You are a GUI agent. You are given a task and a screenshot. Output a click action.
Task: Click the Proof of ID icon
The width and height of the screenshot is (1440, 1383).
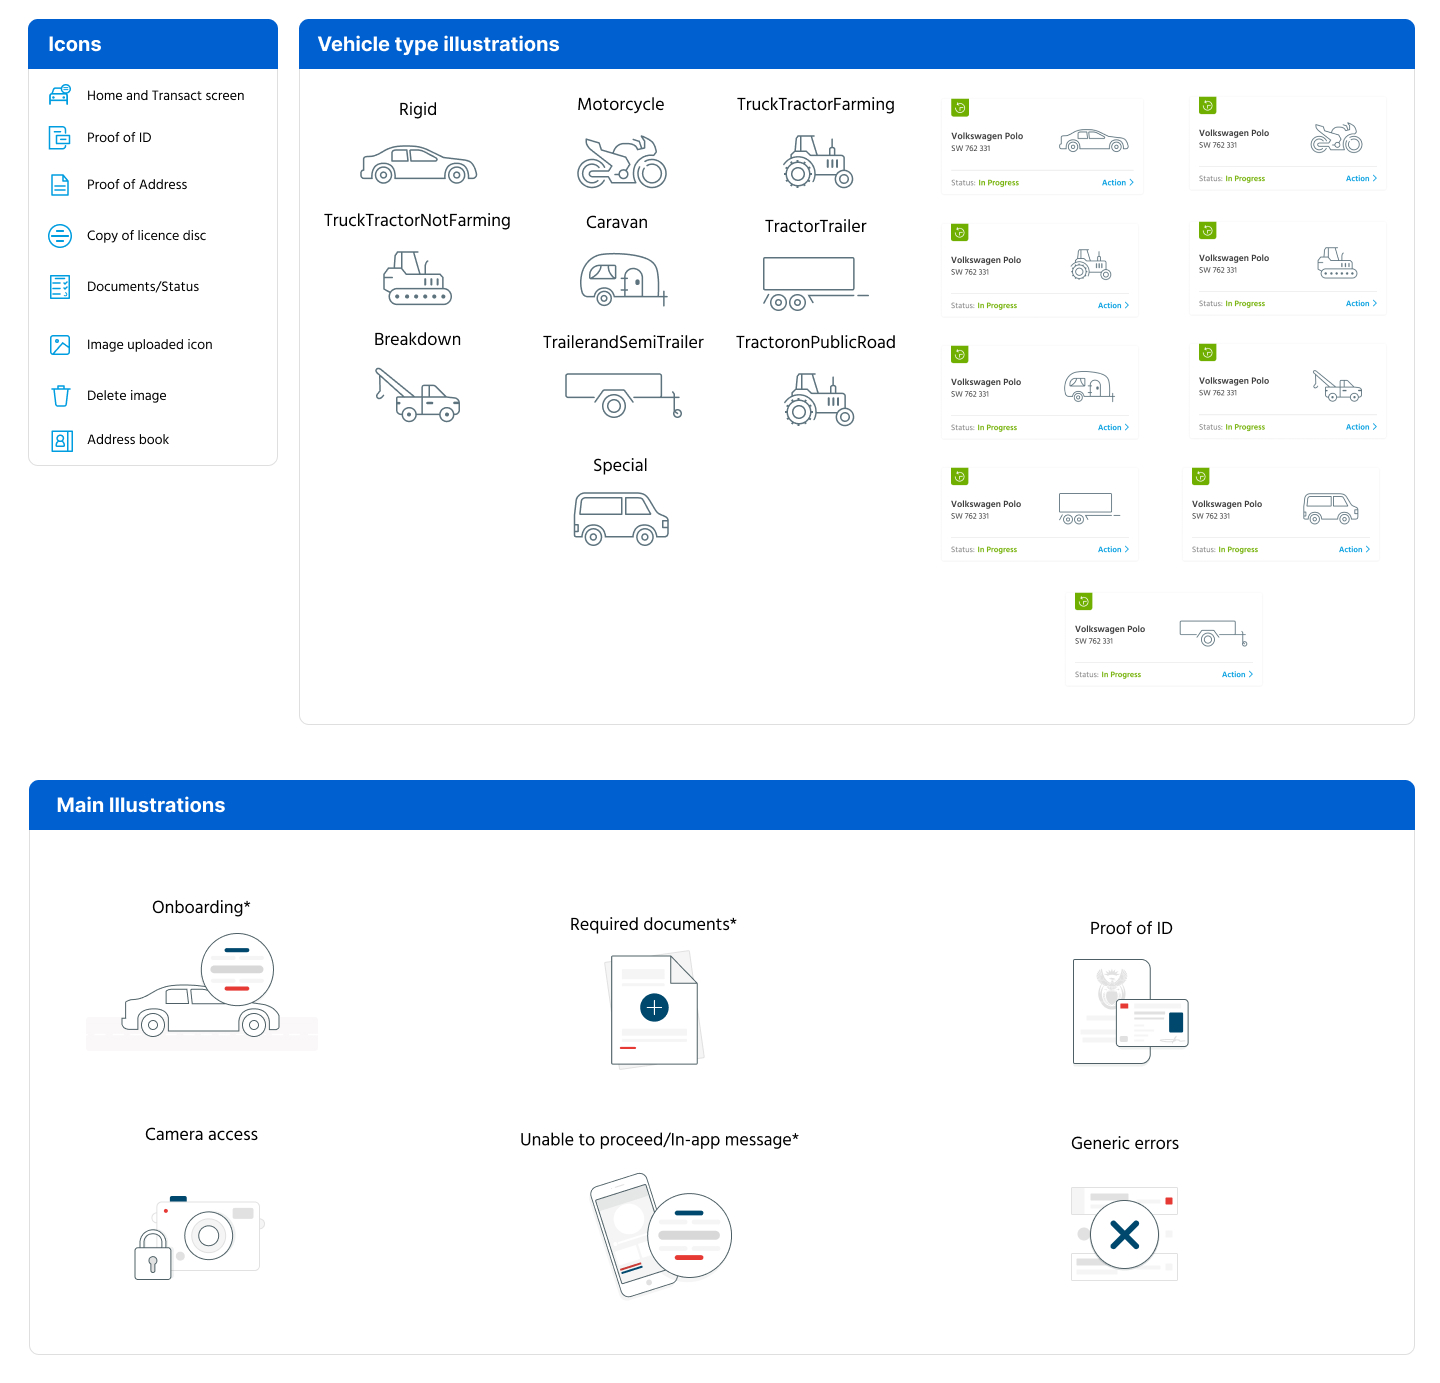pyautogui.click(x=60, y=137)
